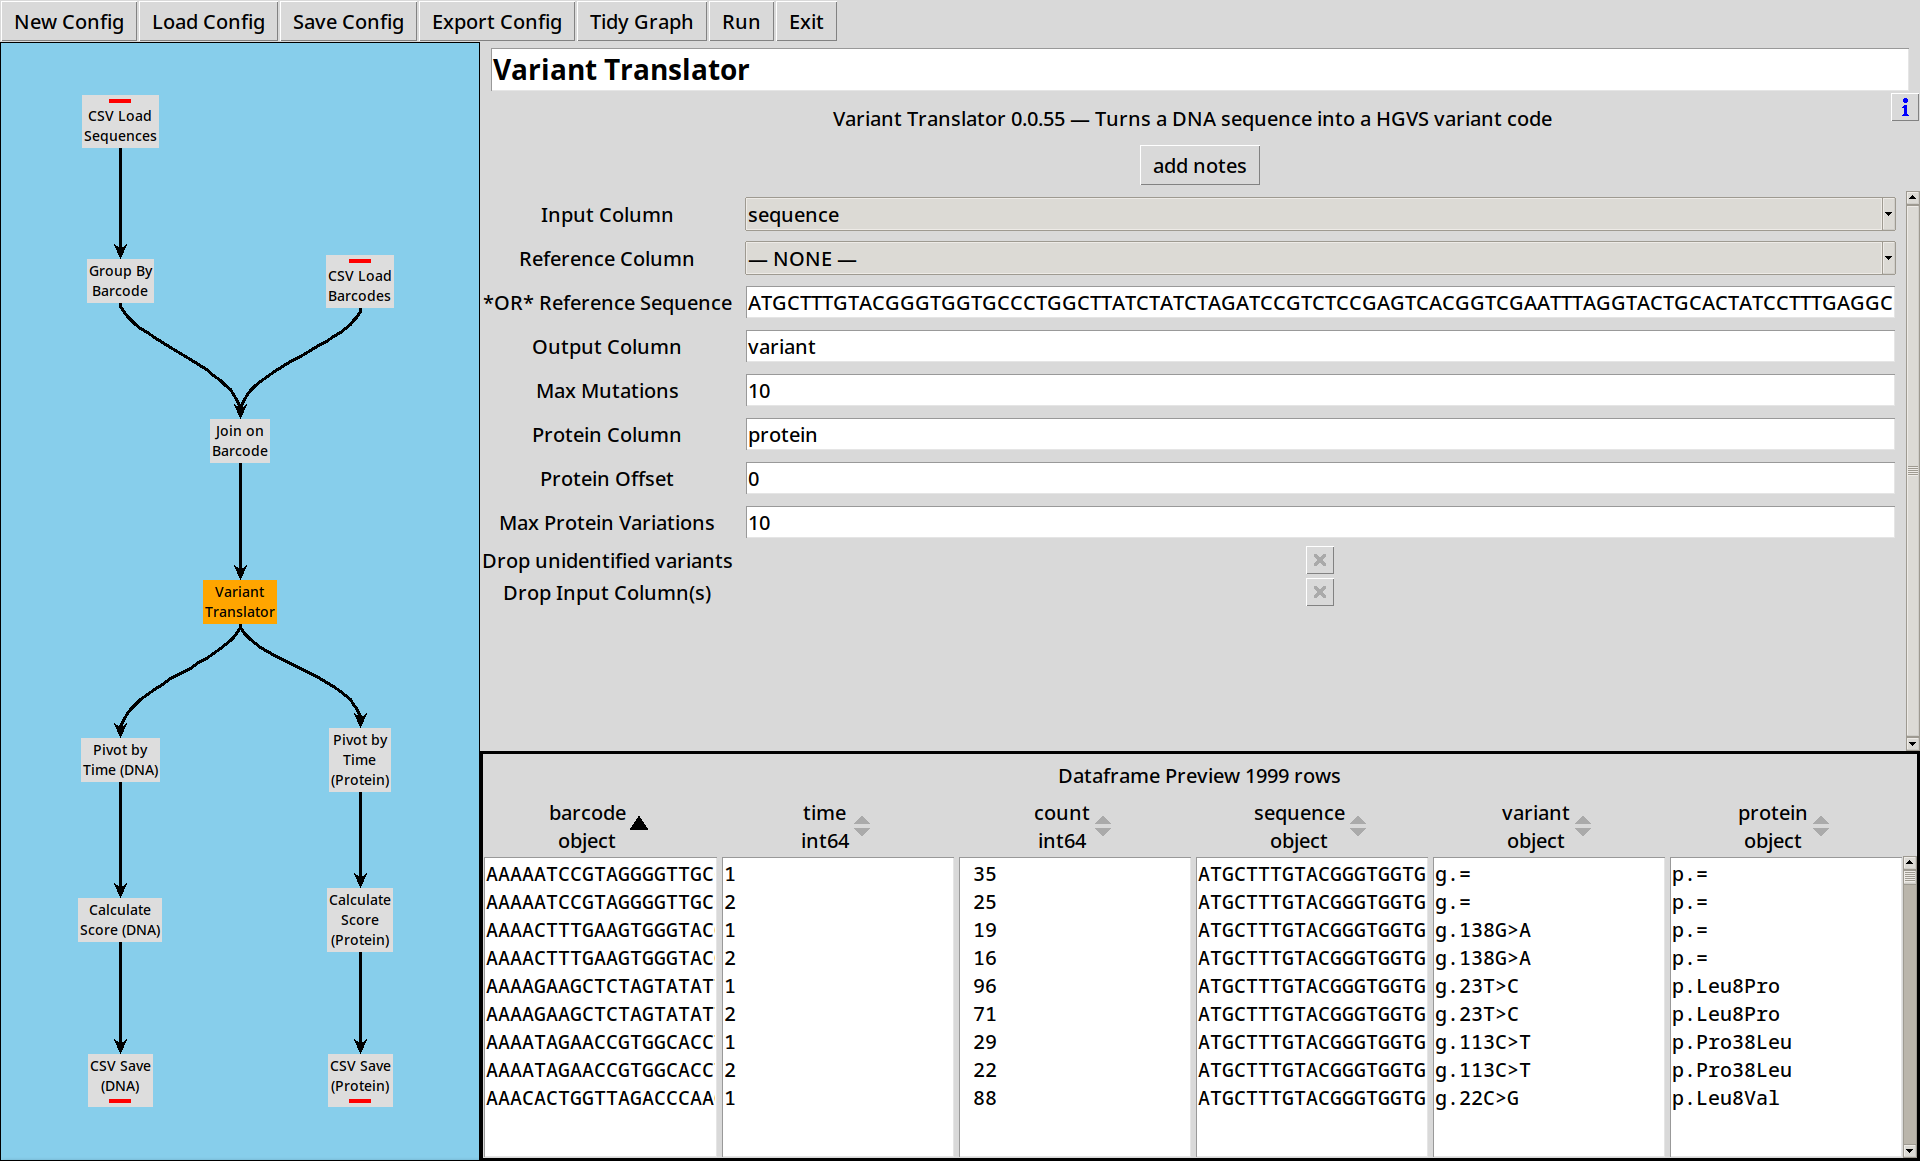Click the Output Column field
This screenshot has height=1161, width=1920.
click(1320, 347)
